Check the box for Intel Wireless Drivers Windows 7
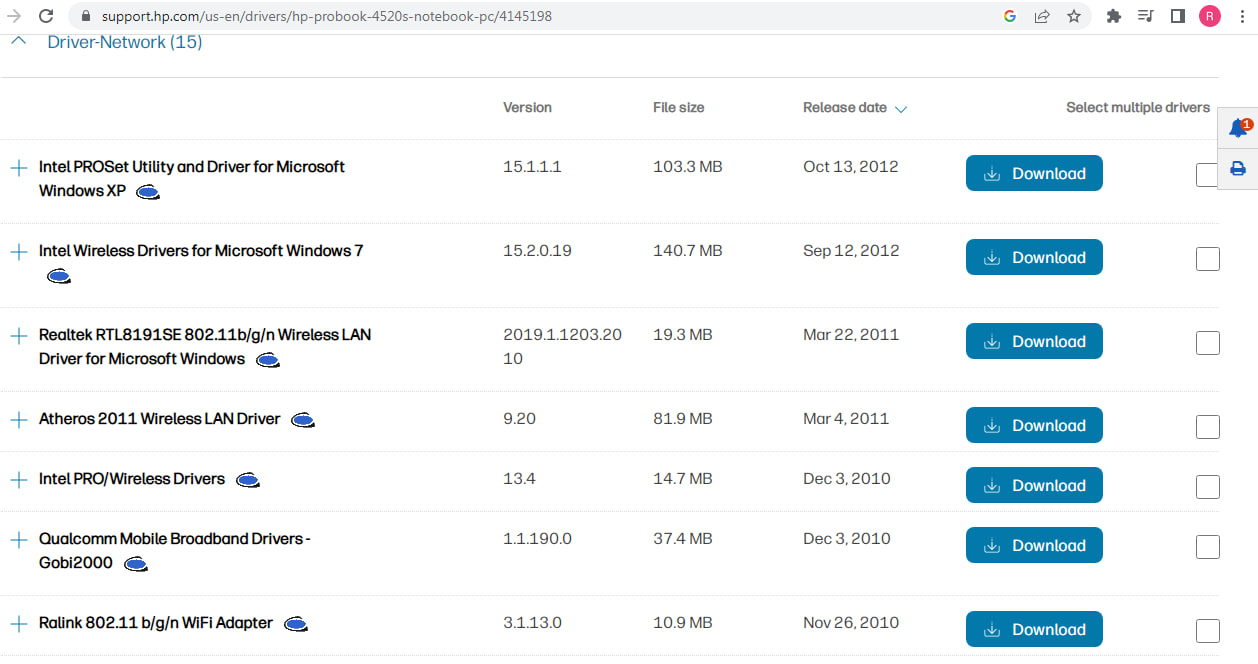Image resolution: width=1258 pixels, height=664 pixels. [1208, 259]
